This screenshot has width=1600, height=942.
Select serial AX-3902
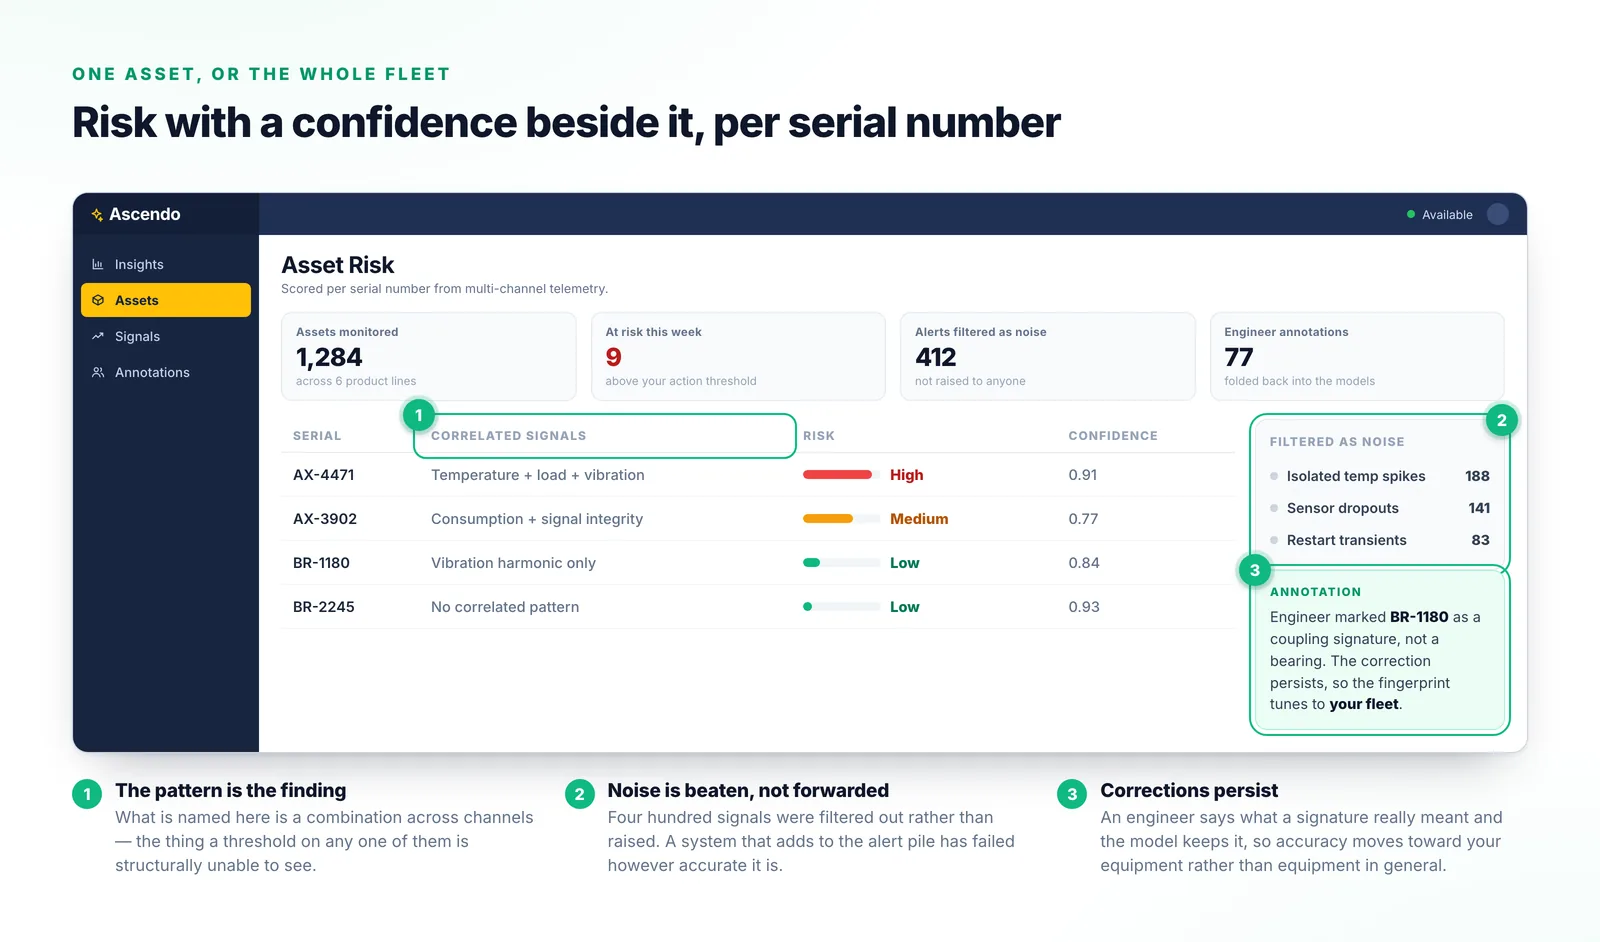pyautogui.click(x=325, y=519)
